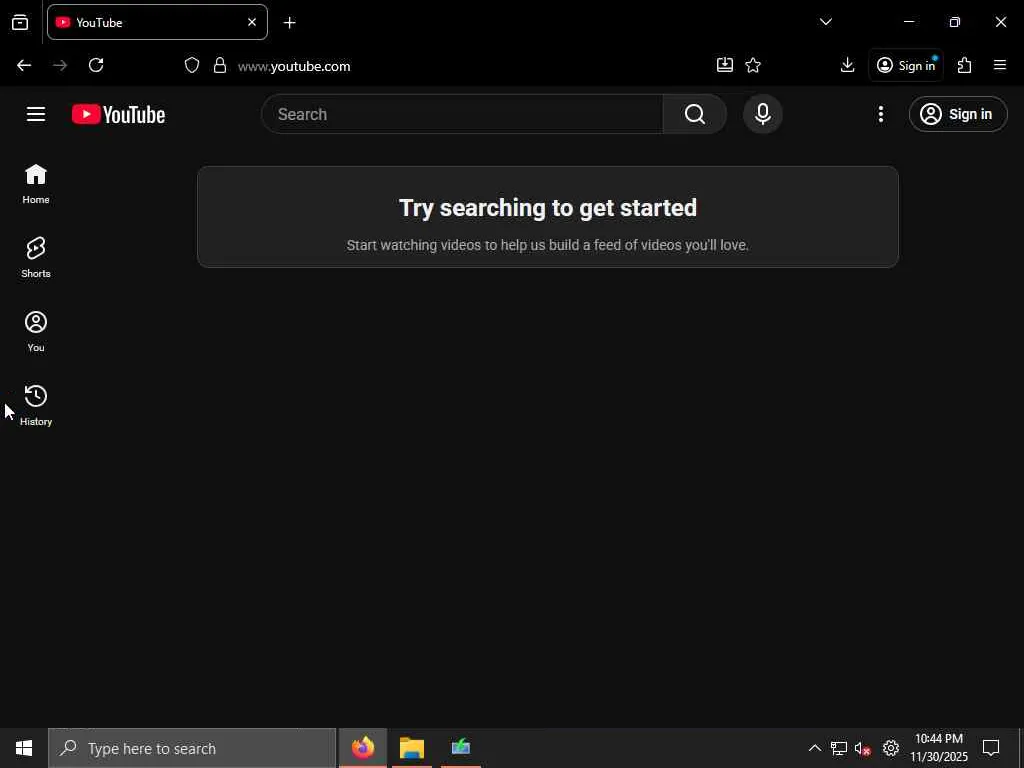Click the browser account Sign in button
The image size is (1024, 768).
coord(906,65)
